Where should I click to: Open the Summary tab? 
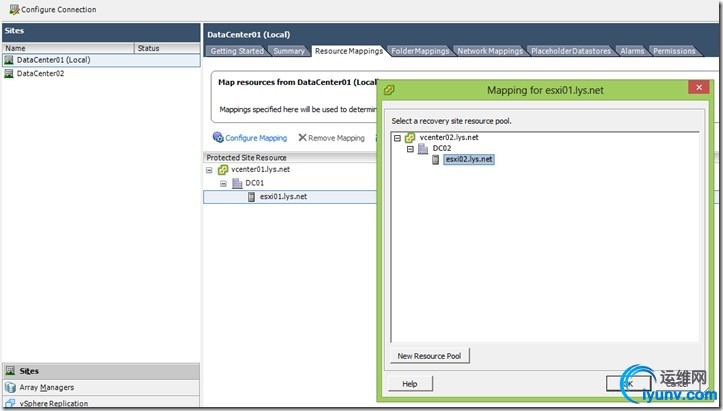click(289, 51)
